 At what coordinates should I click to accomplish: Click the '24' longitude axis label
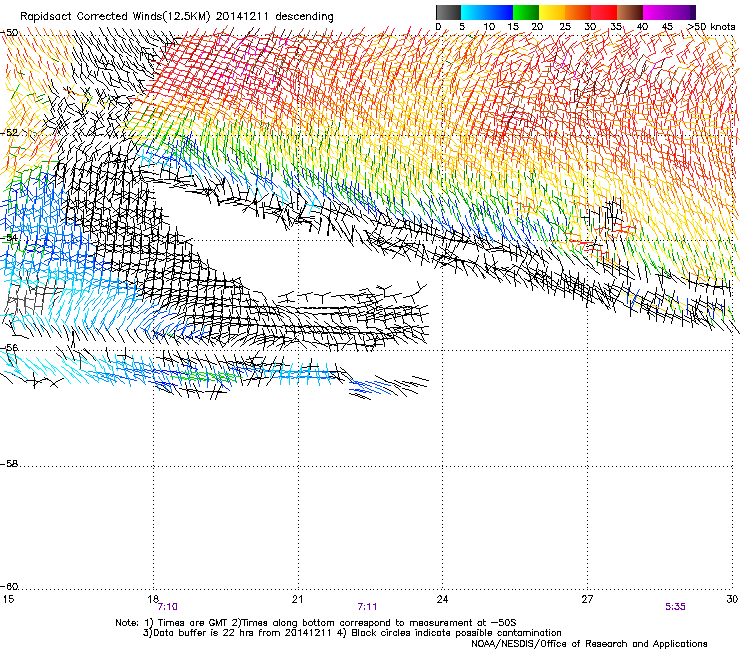[x=442, y=599]
